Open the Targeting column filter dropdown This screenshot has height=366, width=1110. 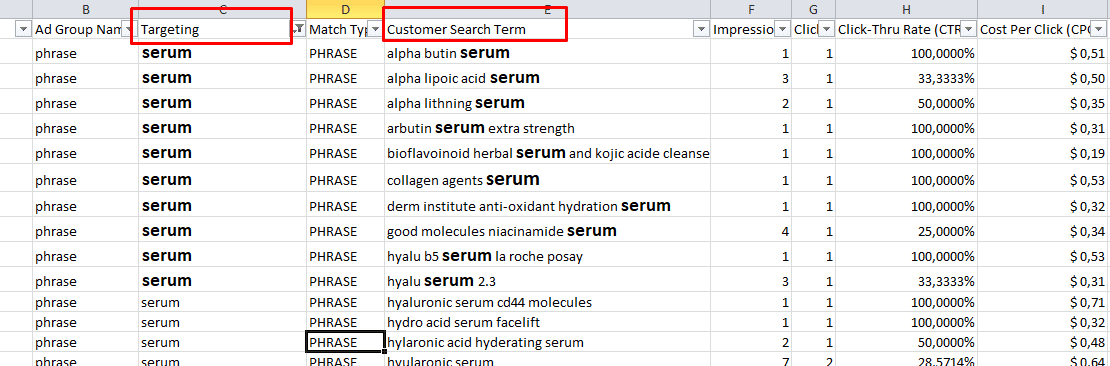tap(299, 29)
